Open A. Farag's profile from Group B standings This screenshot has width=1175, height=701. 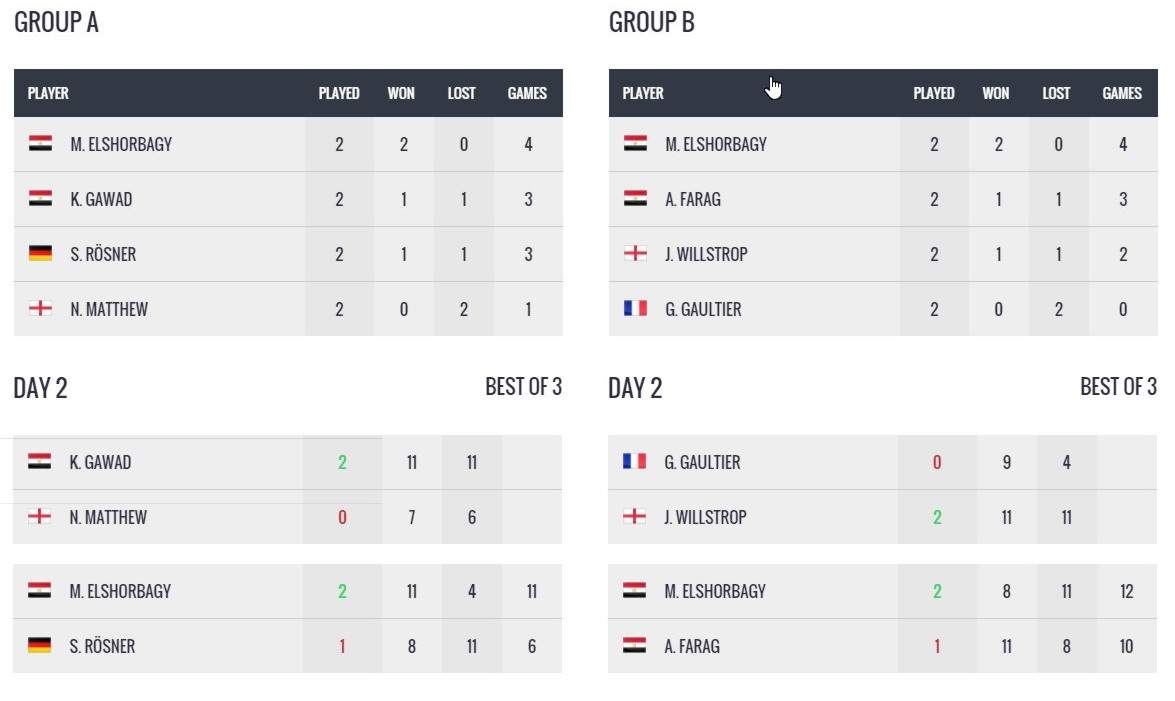pos(693,199)
